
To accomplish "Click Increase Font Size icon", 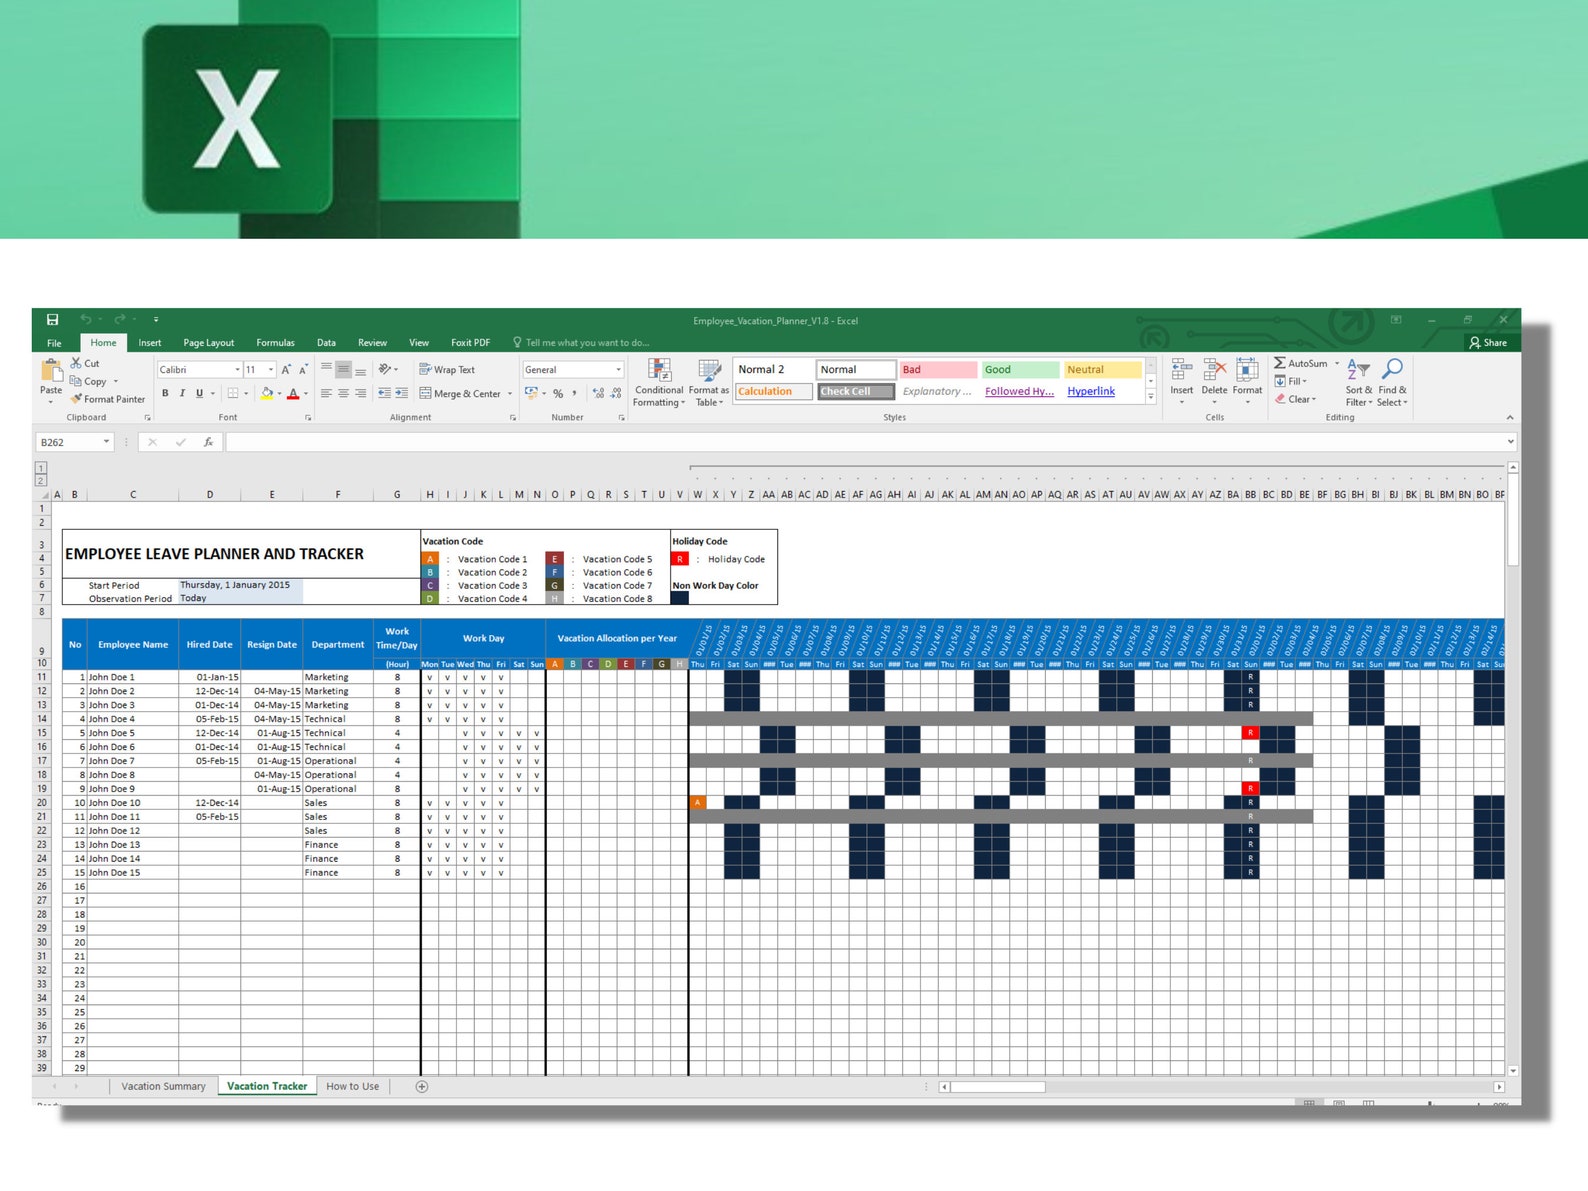I will [286, 369].
